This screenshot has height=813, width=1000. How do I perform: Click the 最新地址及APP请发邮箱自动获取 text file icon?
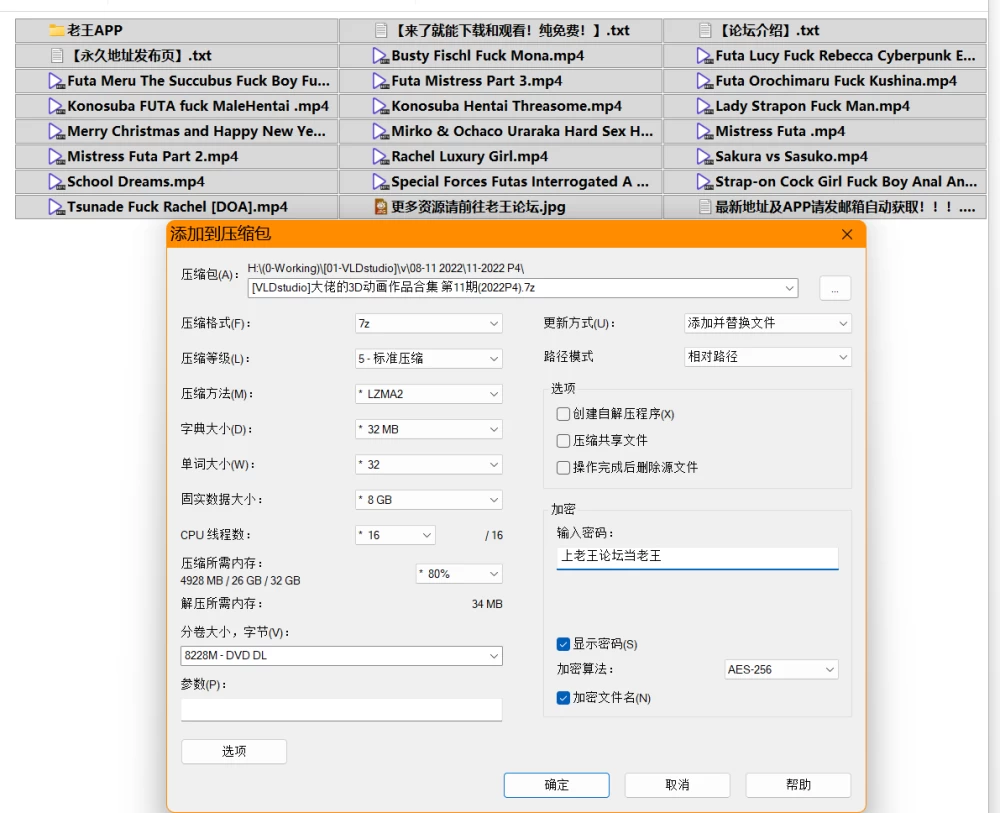pyautogui.click(x=705, y=207)
